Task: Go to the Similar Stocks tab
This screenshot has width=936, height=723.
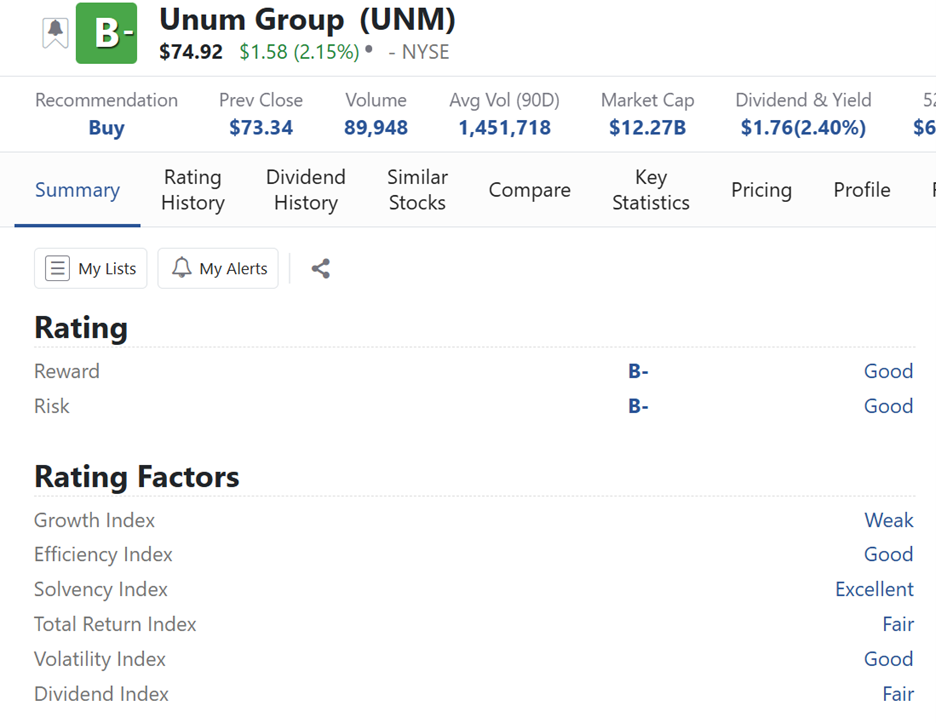Action: 417,190
